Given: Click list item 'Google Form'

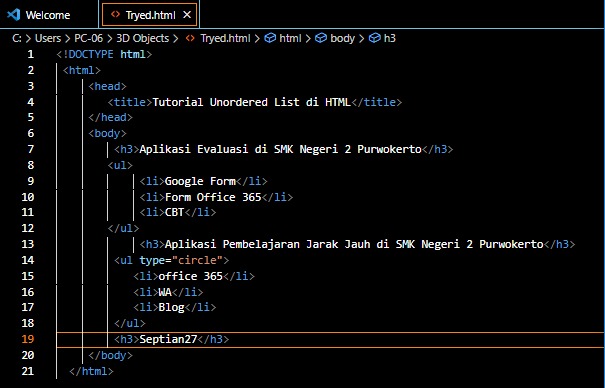Looking at the screenshot, I should pyautogui.click(x=200, y=181).
